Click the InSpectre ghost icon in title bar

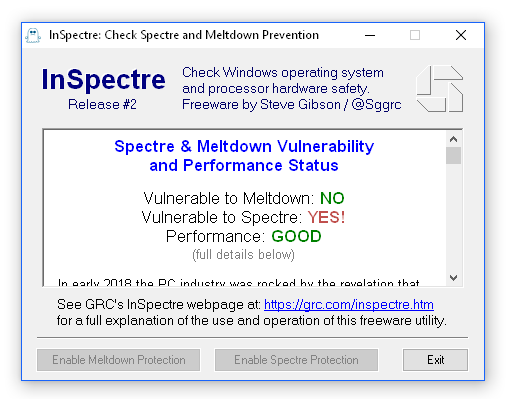(x=33, y=35)
